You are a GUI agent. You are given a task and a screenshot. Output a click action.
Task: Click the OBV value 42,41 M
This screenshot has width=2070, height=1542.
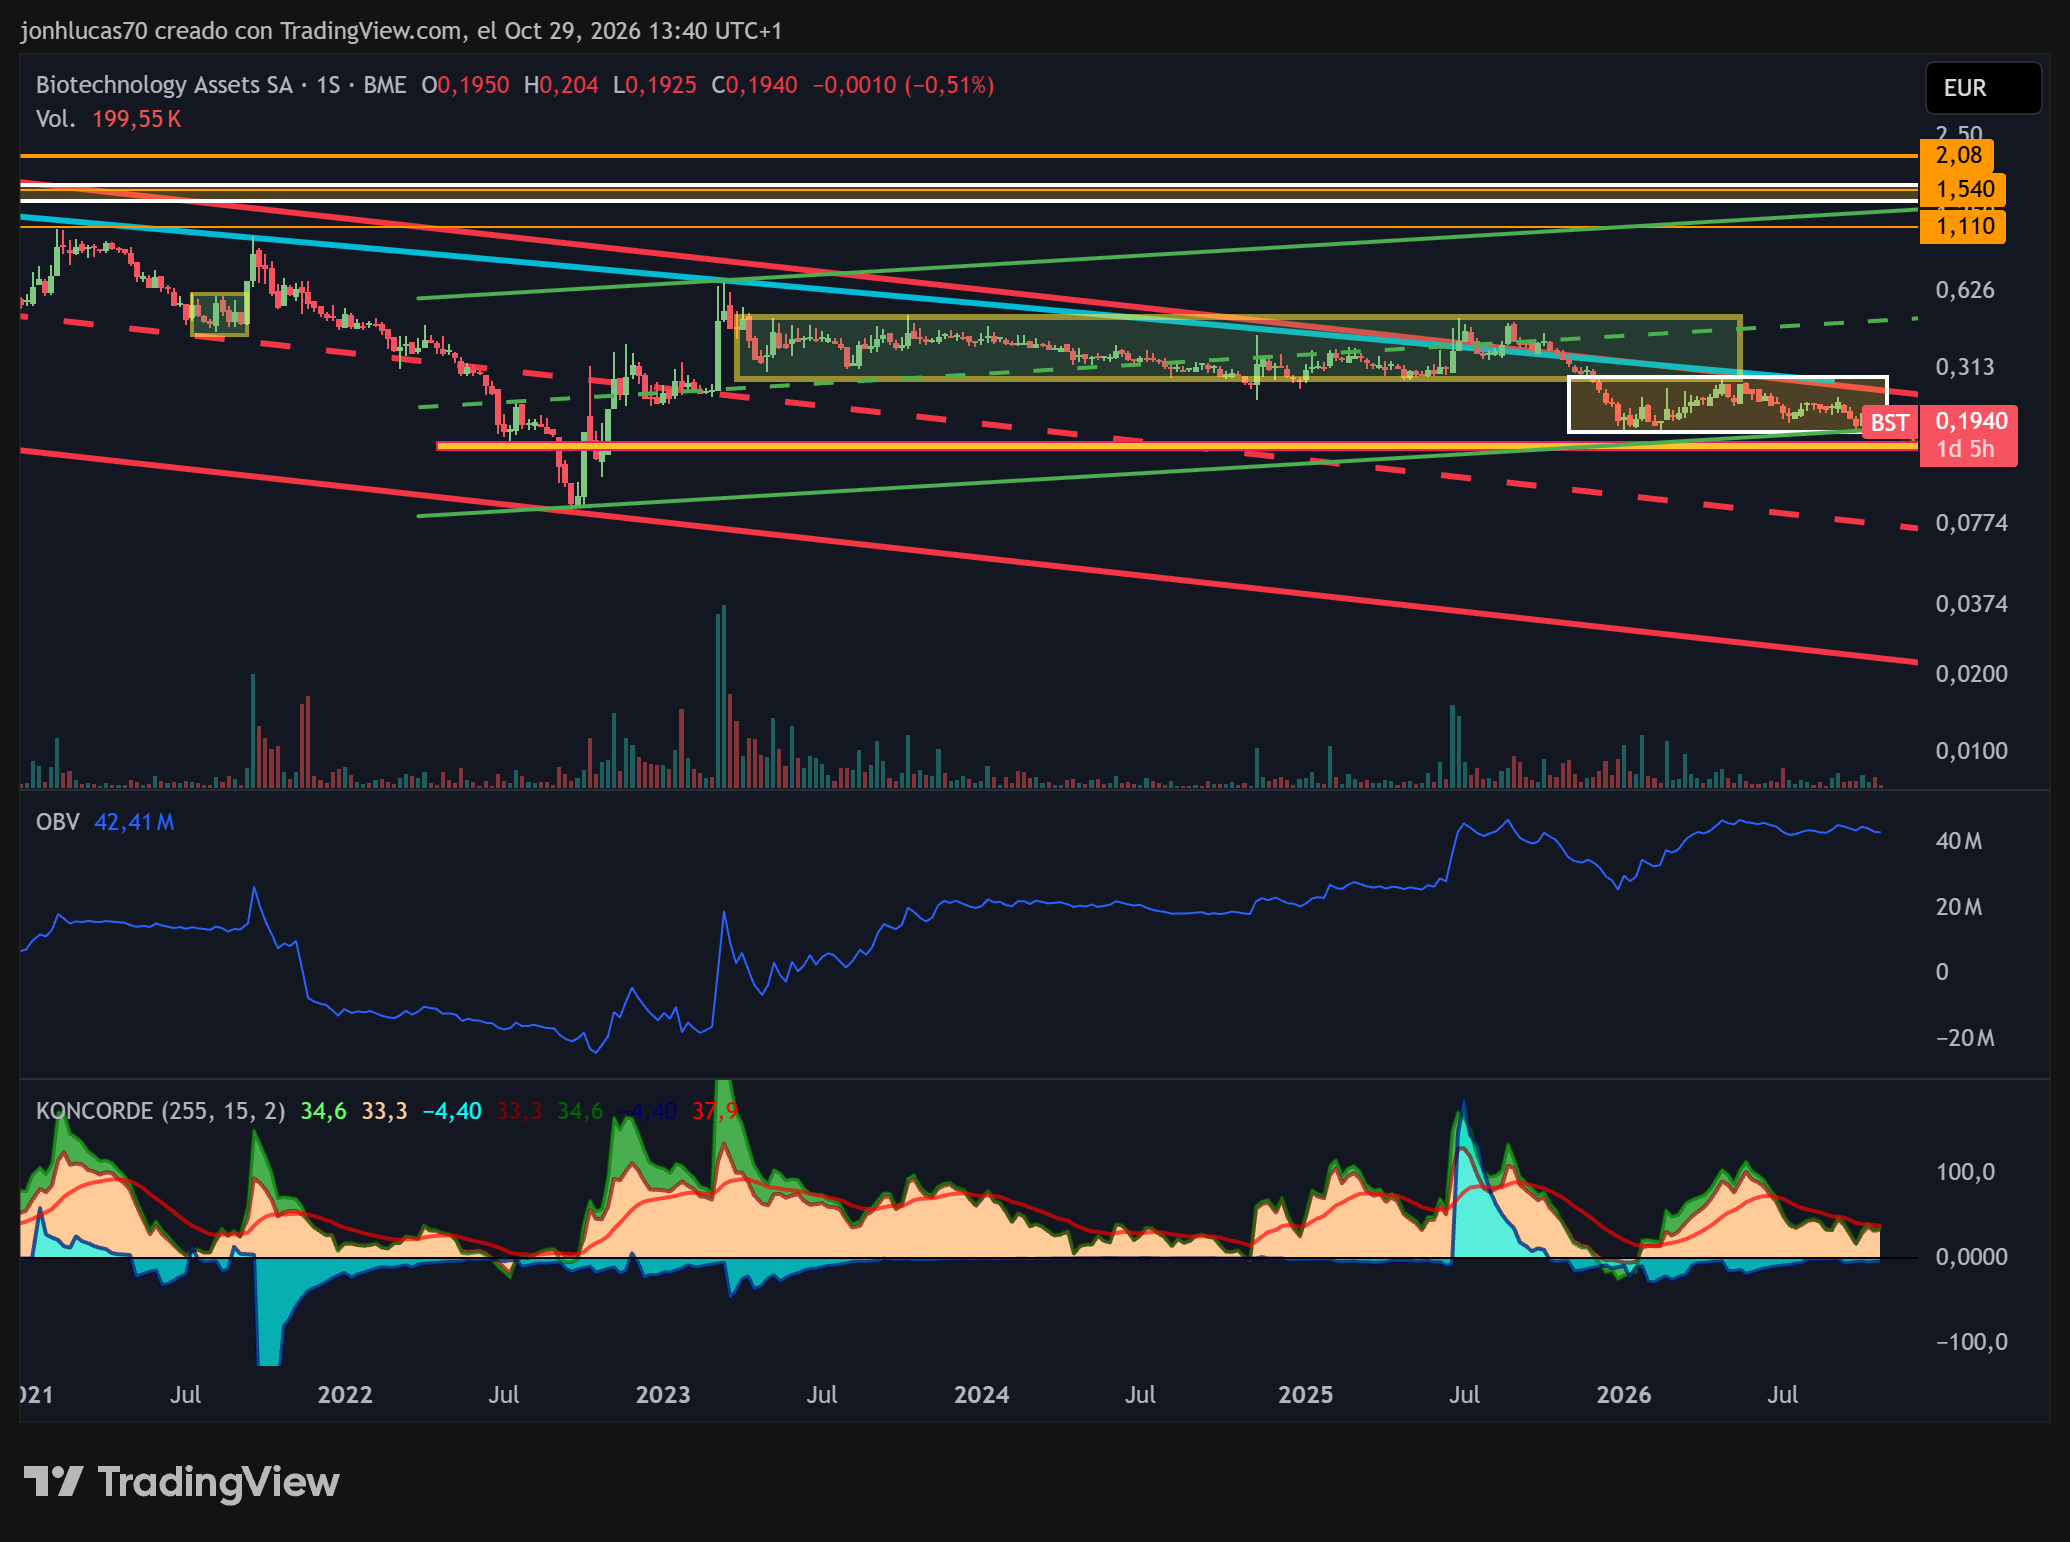pyautogui.click(x=134, y=822)
